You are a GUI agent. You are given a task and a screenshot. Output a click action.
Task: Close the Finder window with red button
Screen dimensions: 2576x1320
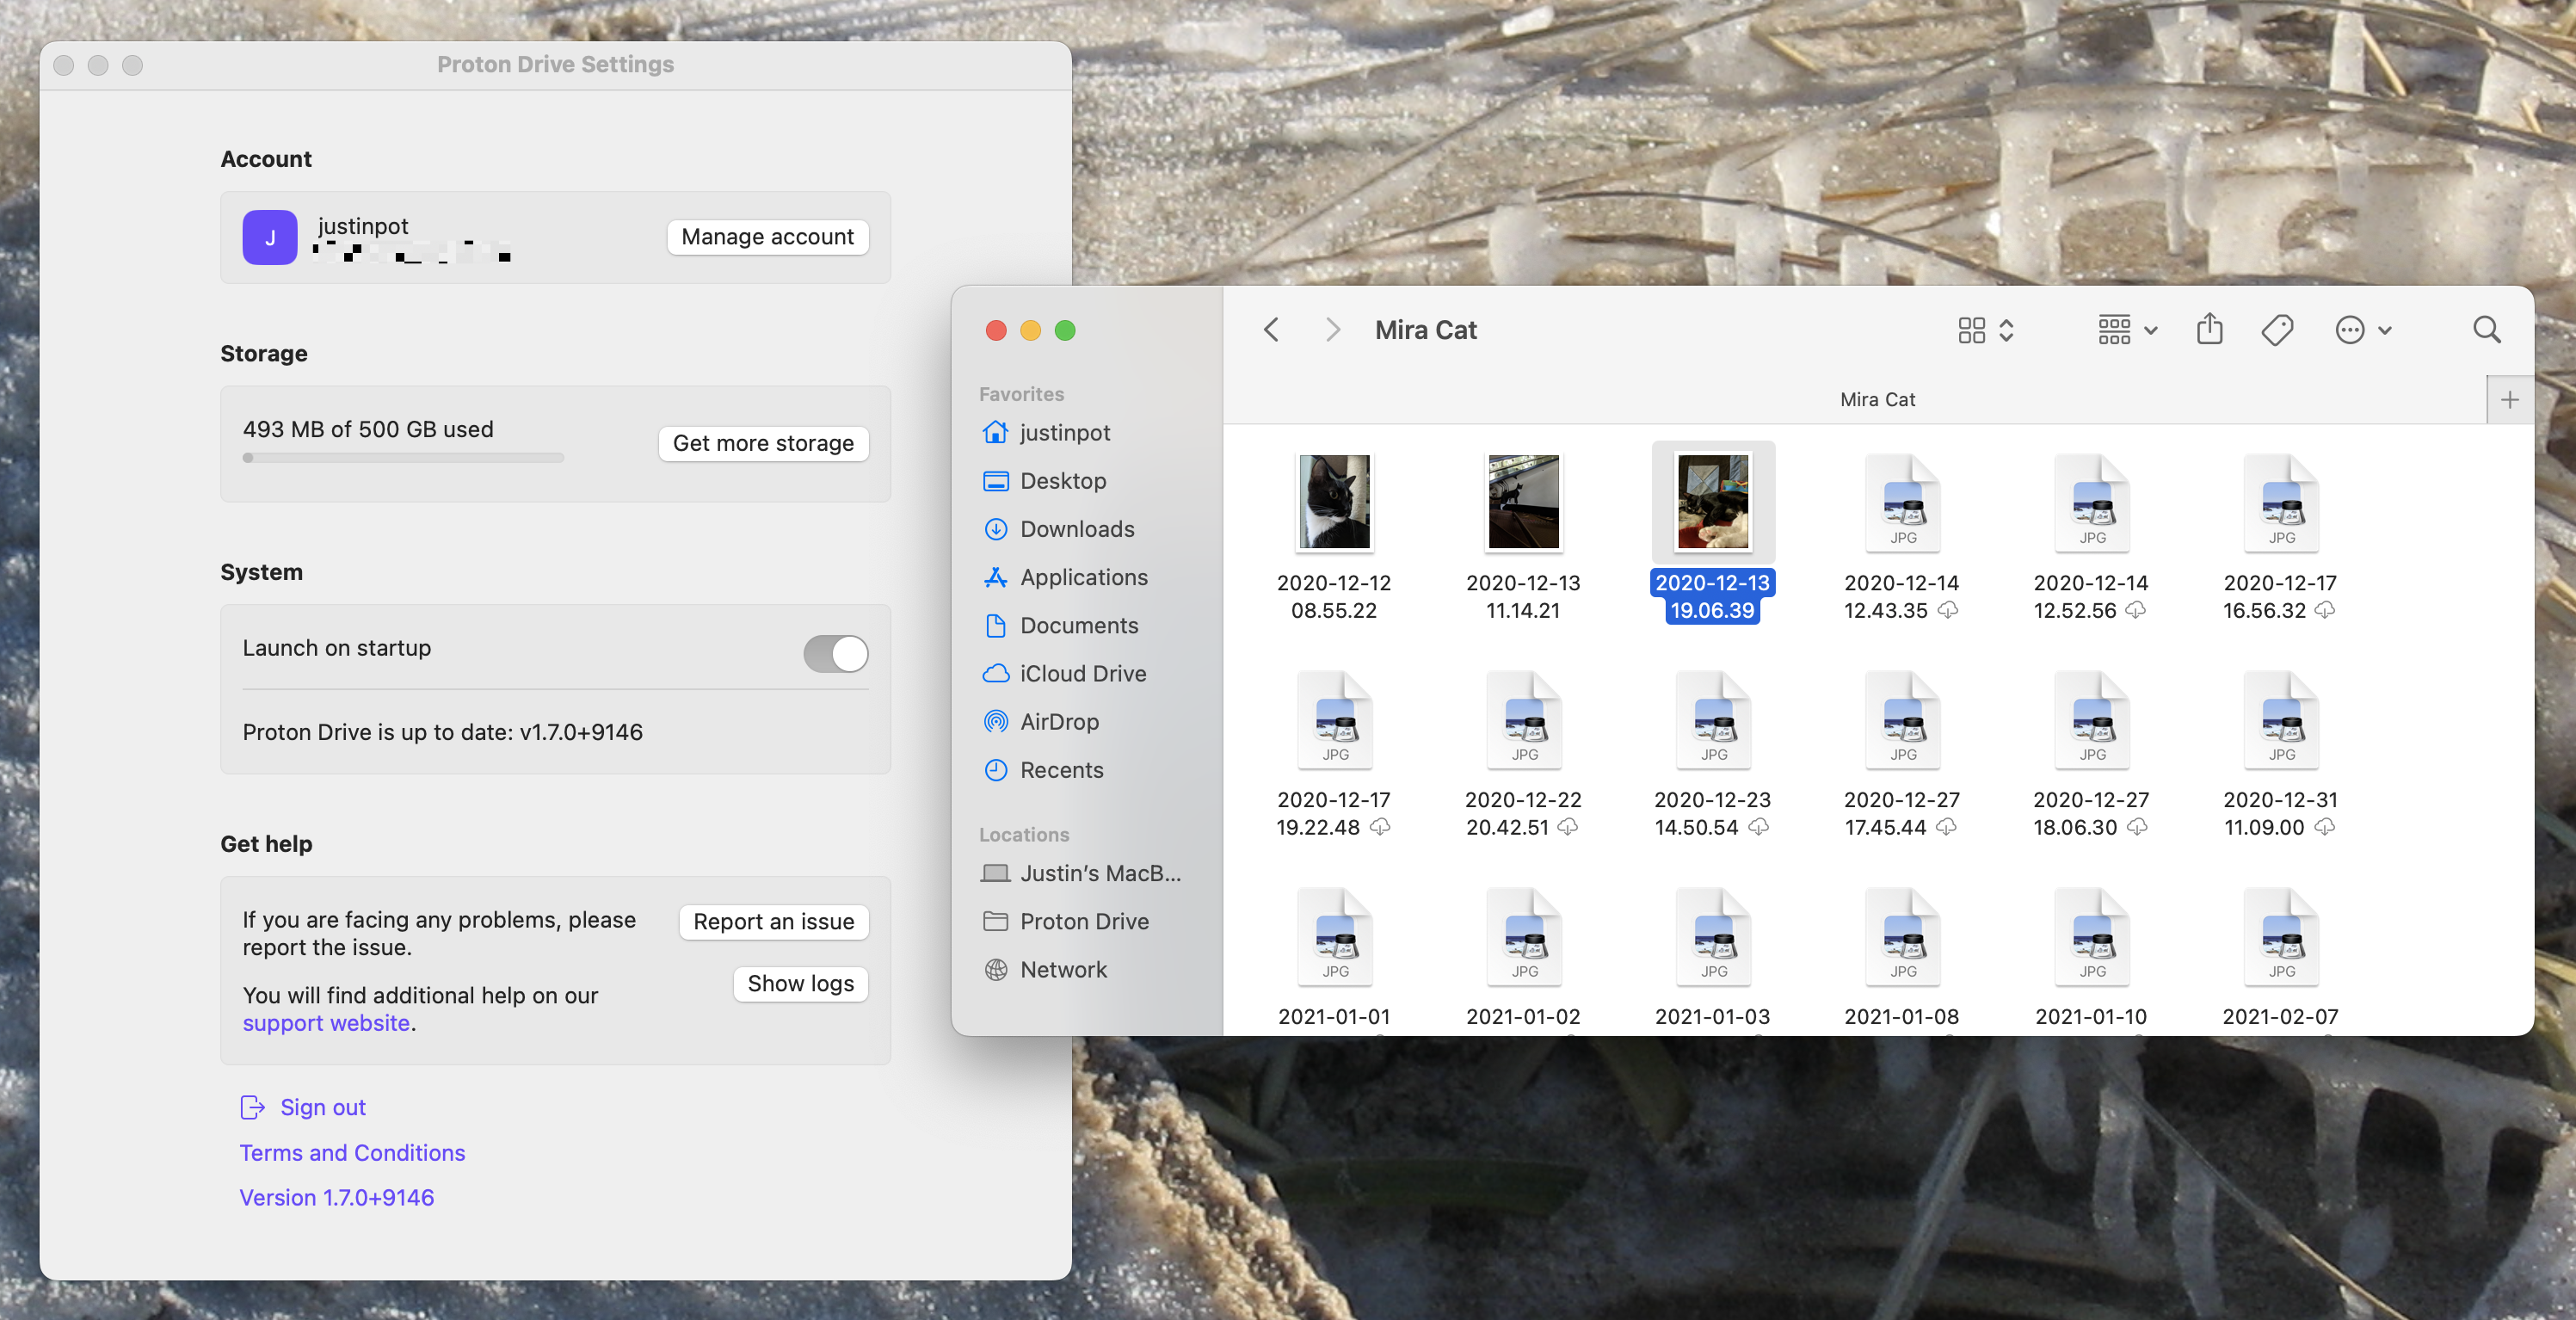[x=996, y=330]
